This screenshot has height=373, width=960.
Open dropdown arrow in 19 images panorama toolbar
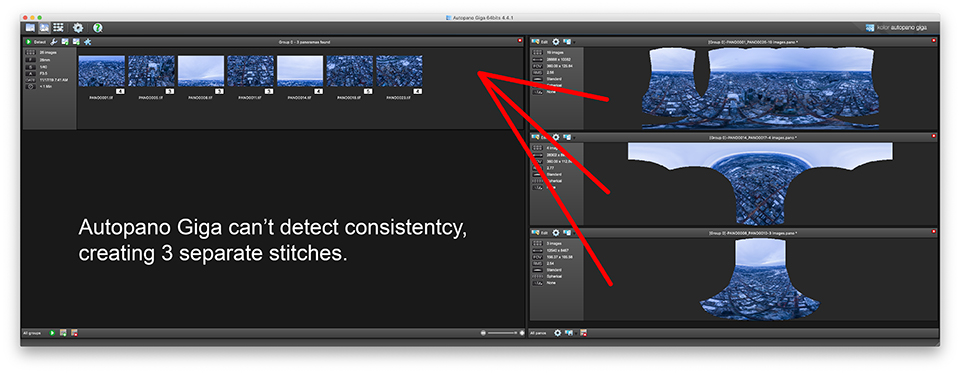(x=573, y=42)
